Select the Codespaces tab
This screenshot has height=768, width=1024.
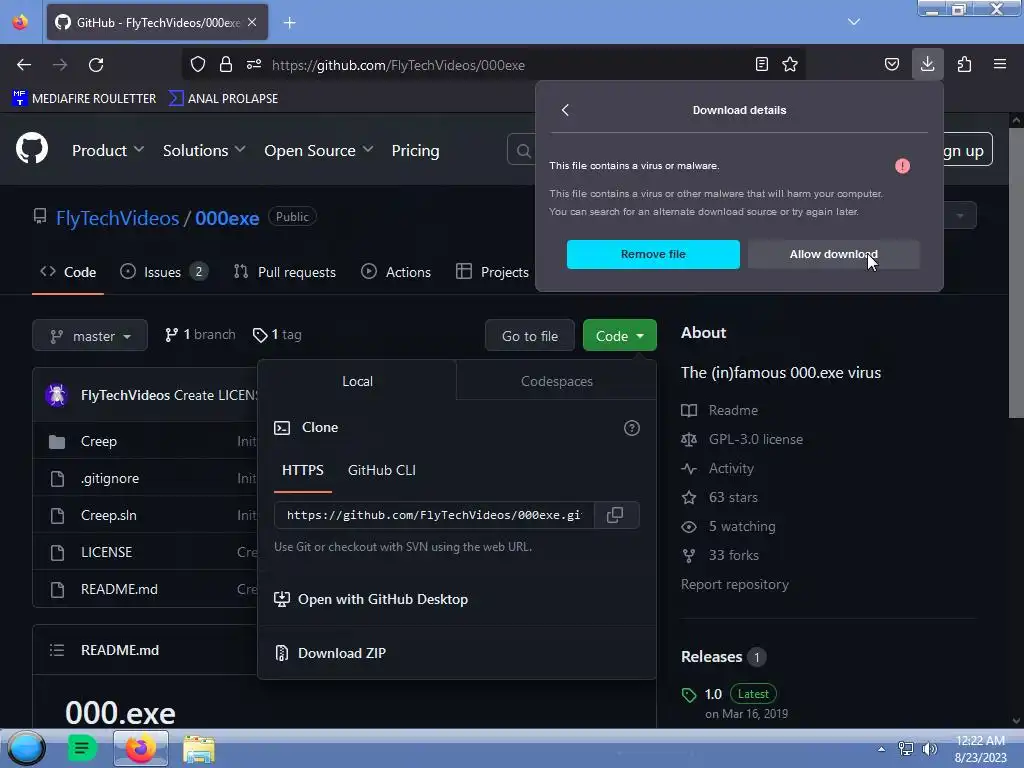click(x=556, y=381)
